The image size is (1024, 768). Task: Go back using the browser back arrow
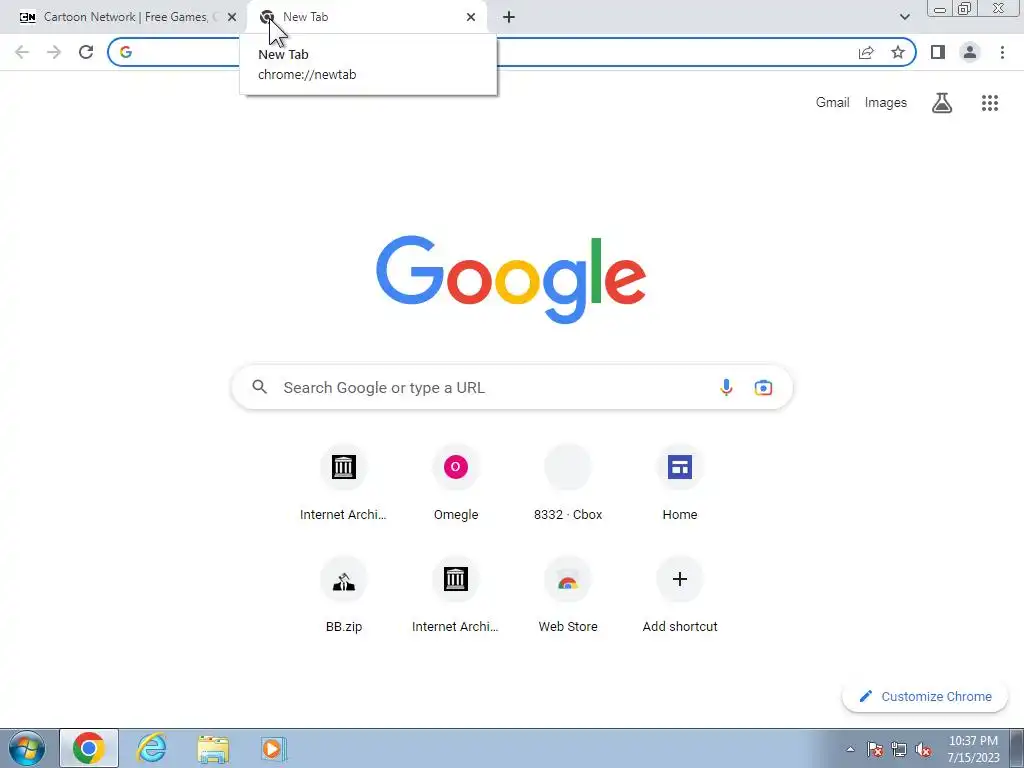pos(22,52)
